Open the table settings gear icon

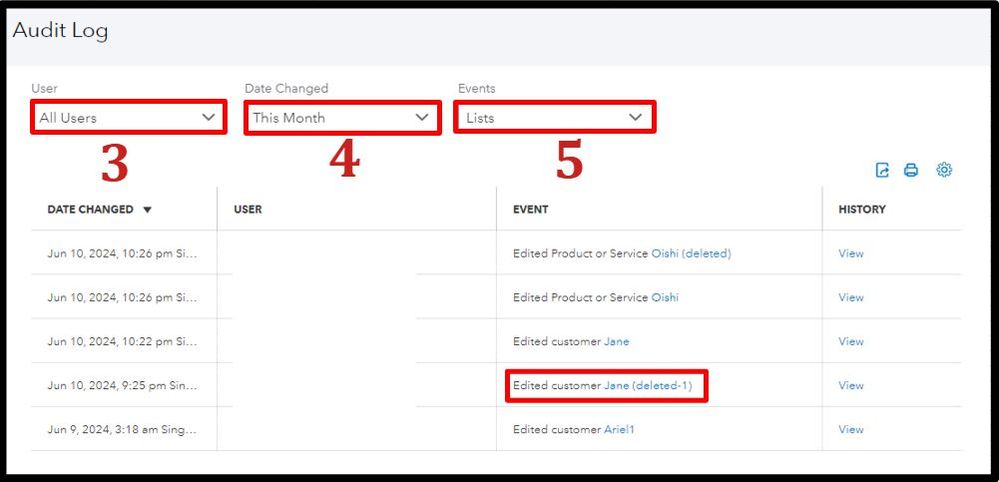(944, 170)
